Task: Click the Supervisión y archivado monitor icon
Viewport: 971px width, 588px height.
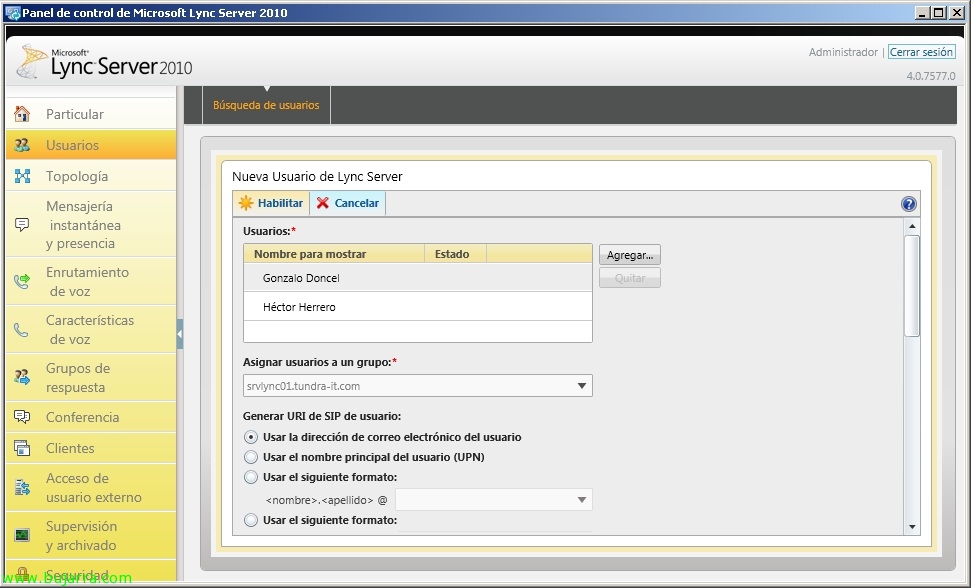Action: click(x=22, y=535)
